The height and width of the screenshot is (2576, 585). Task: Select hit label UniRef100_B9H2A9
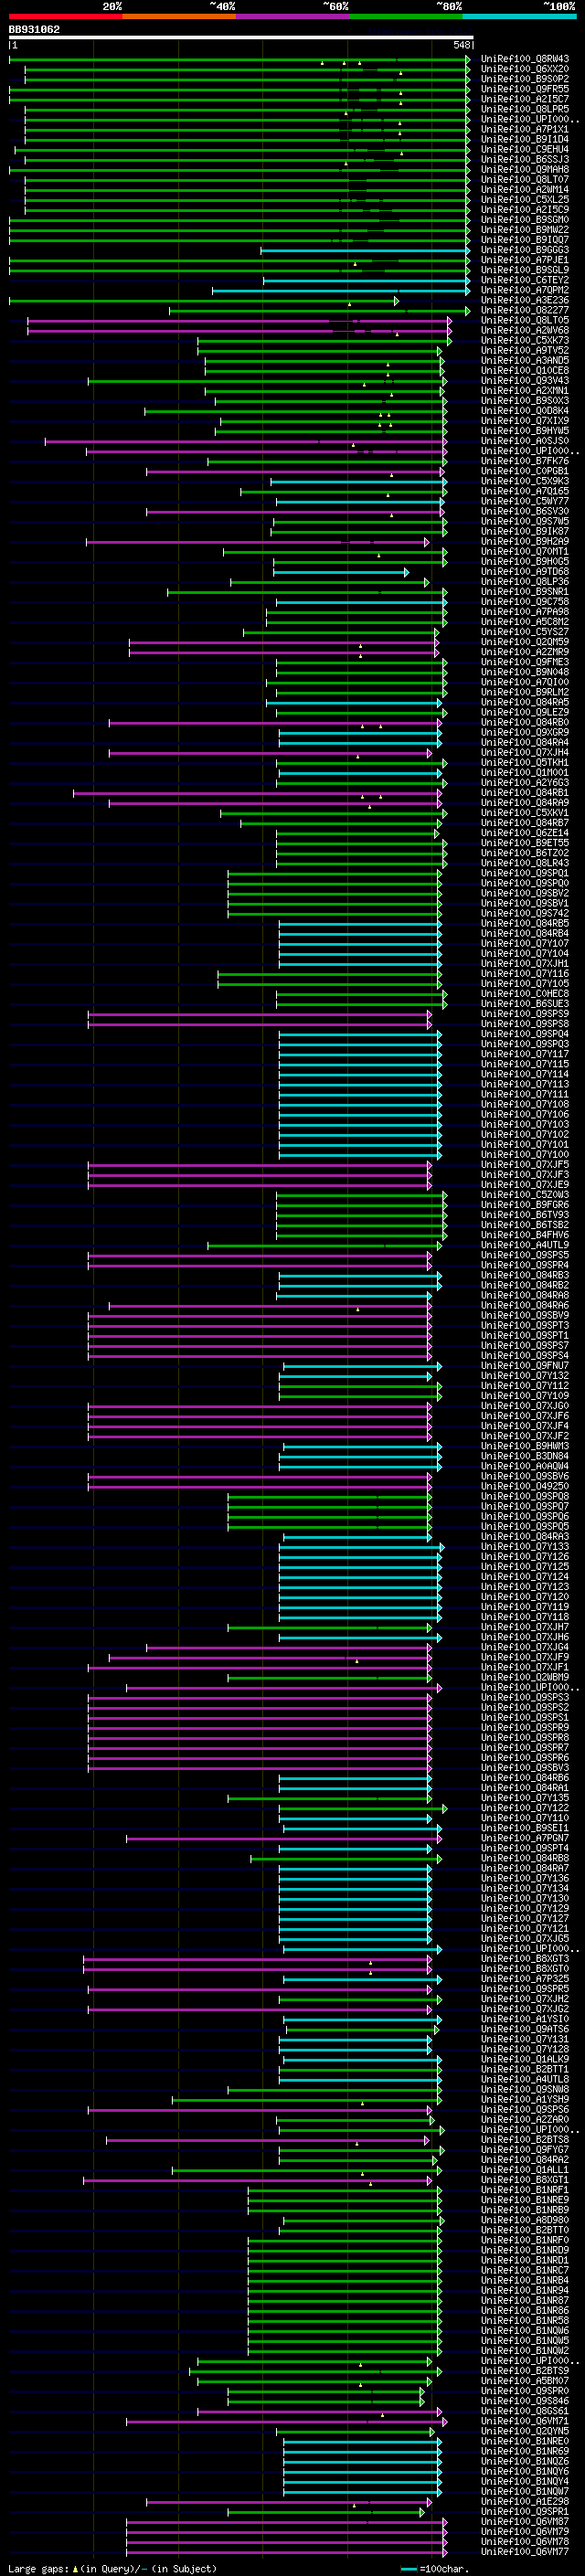tap(524, 541)
